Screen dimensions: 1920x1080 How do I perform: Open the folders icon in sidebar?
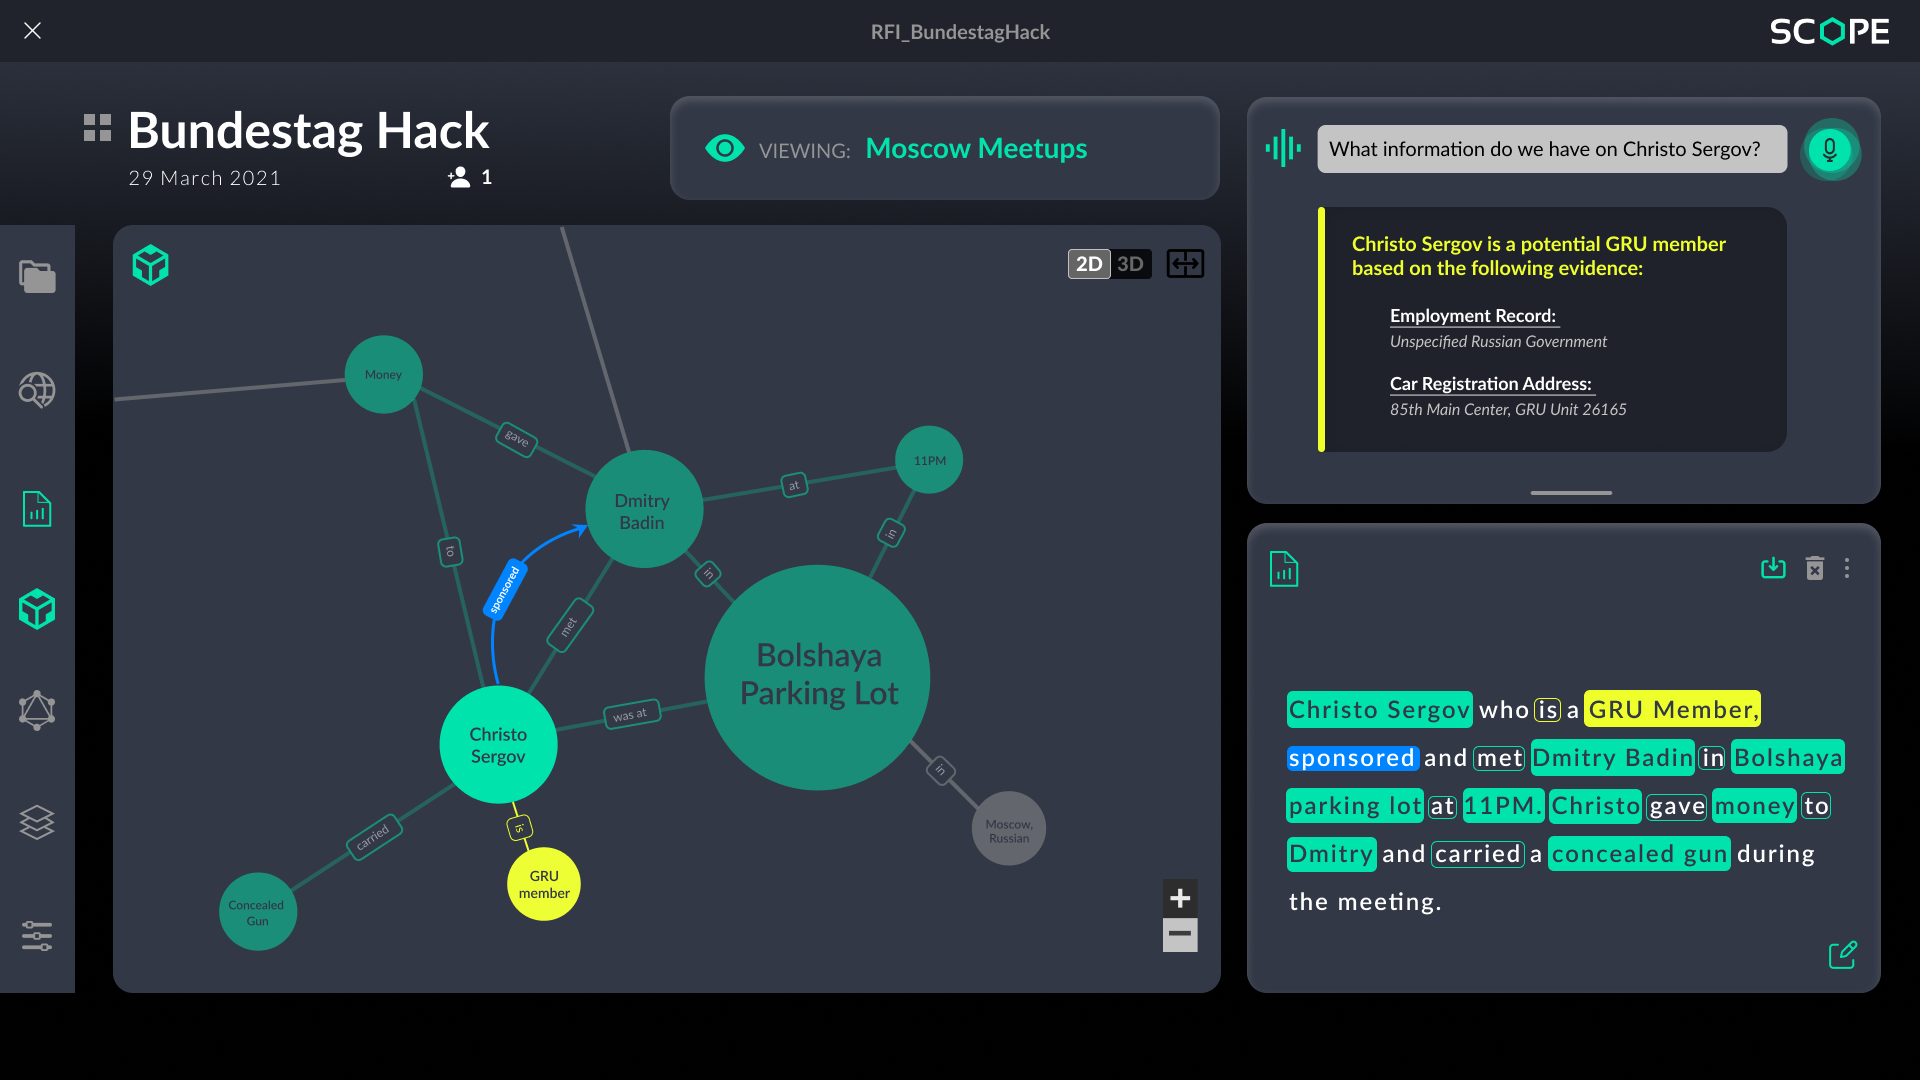click(37, 276)
